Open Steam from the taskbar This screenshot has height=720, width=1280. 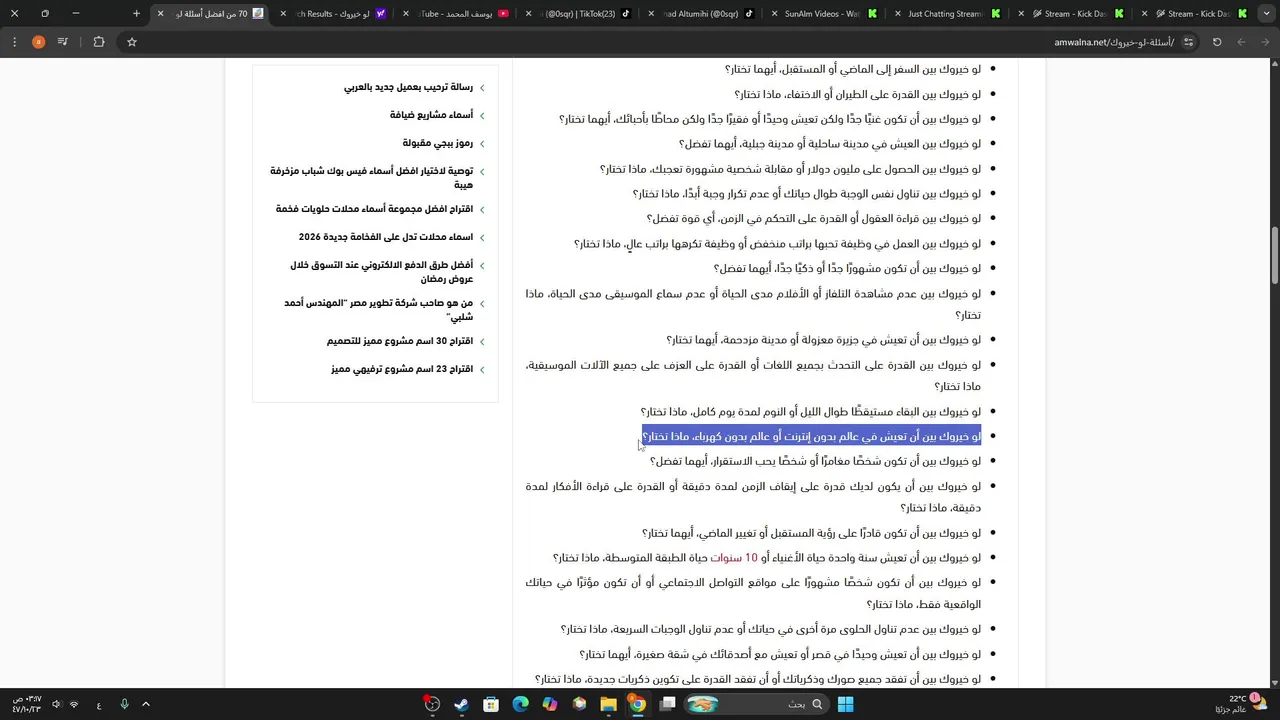461,704
